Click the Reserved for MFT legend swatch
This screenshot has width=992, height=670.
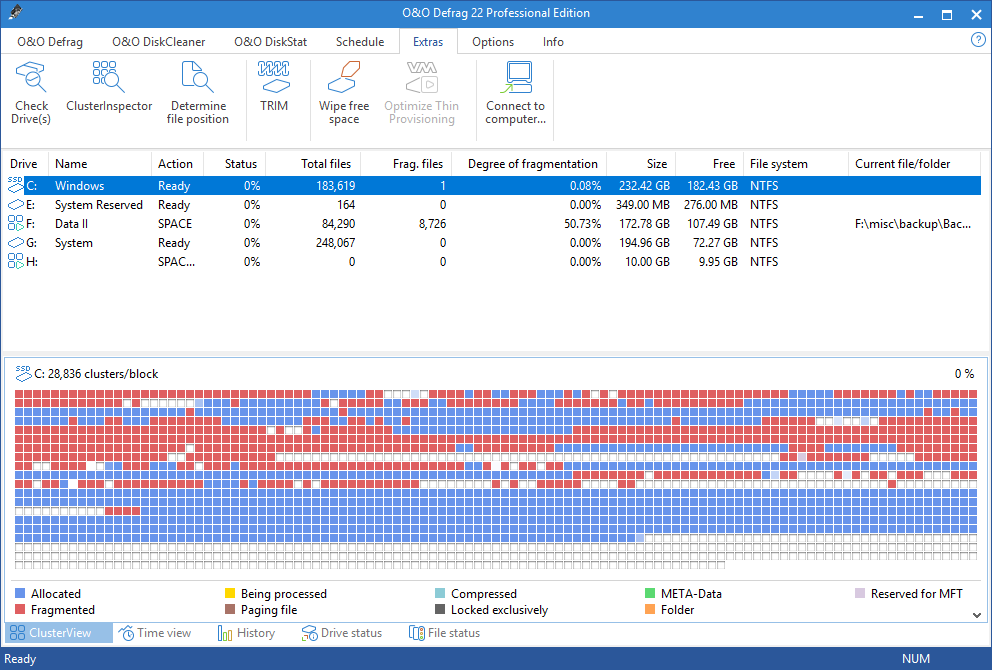[860, 593]
